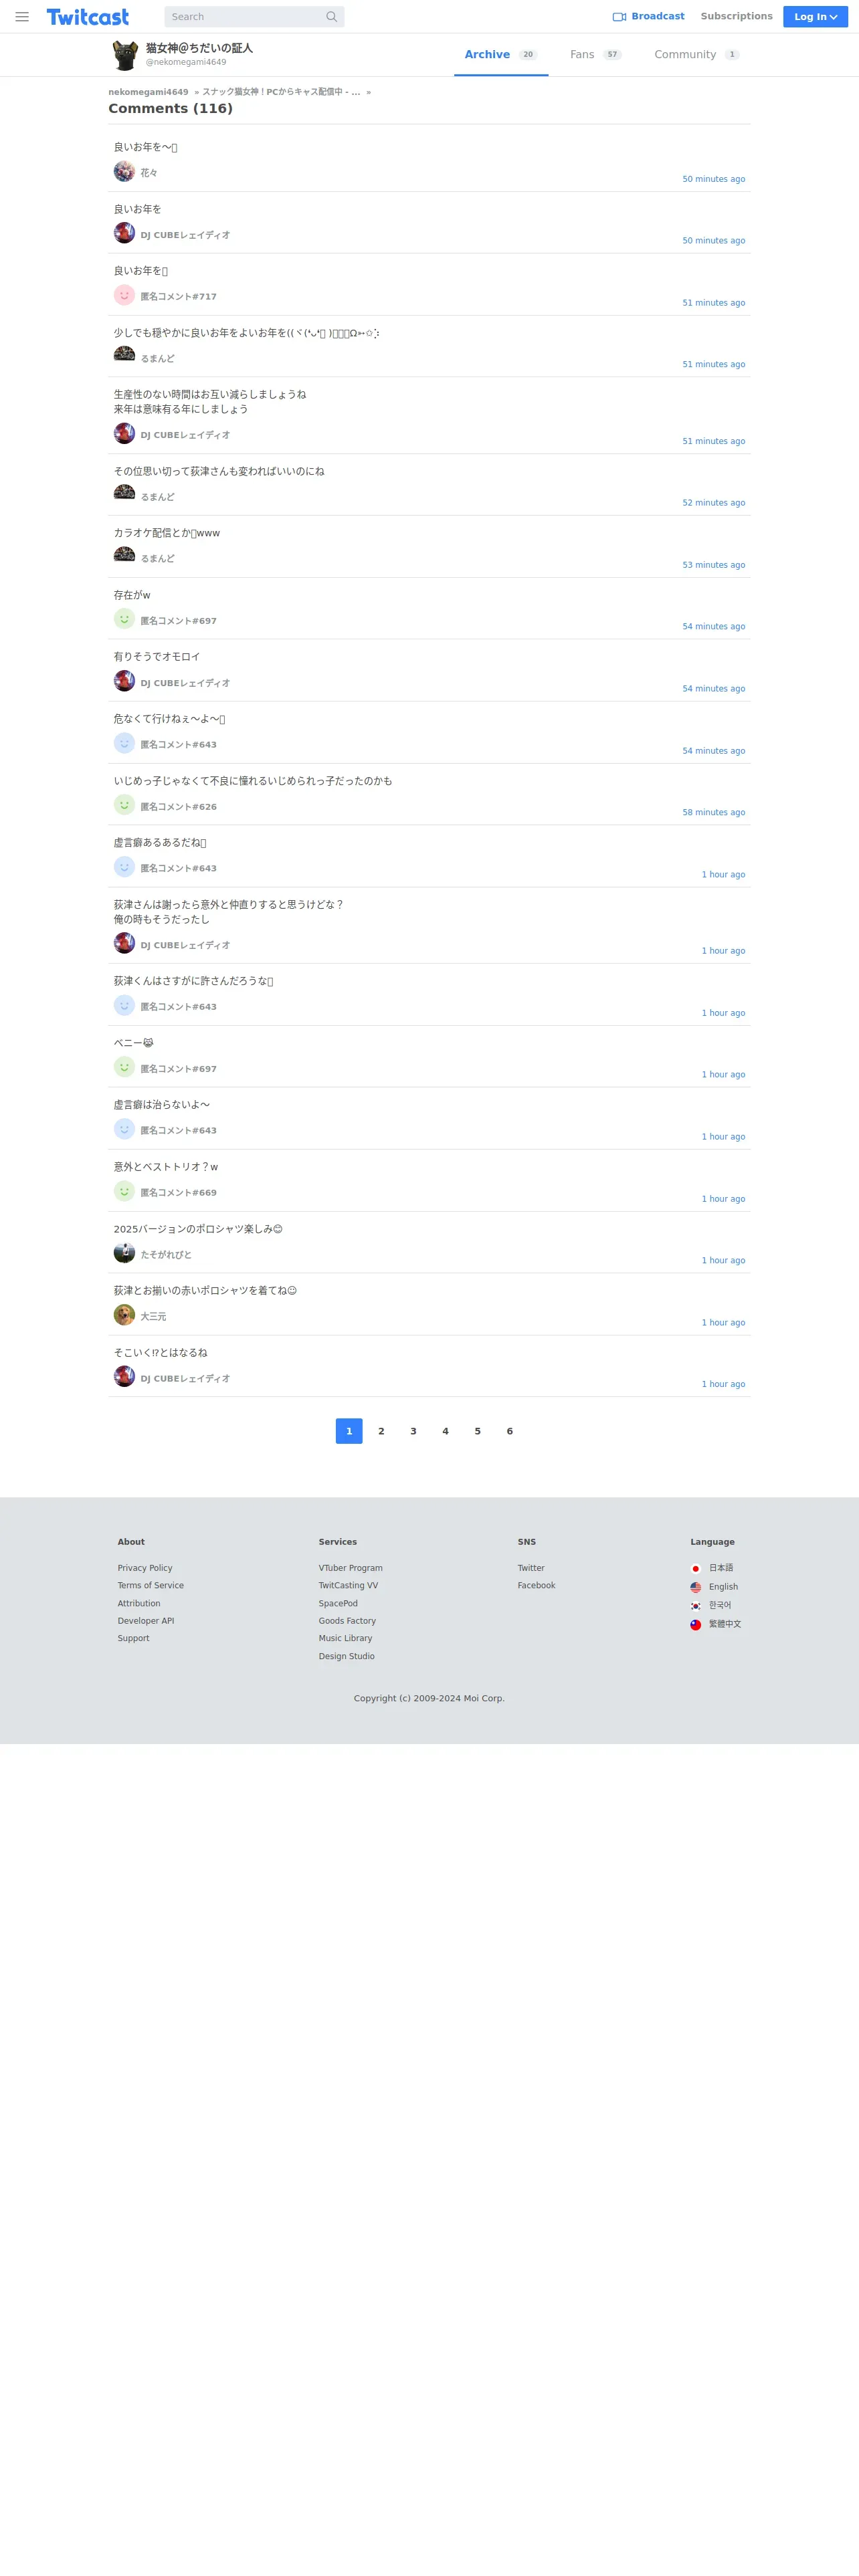Click the search magnifier icon

pyautogui.click(x=331, y=17)
